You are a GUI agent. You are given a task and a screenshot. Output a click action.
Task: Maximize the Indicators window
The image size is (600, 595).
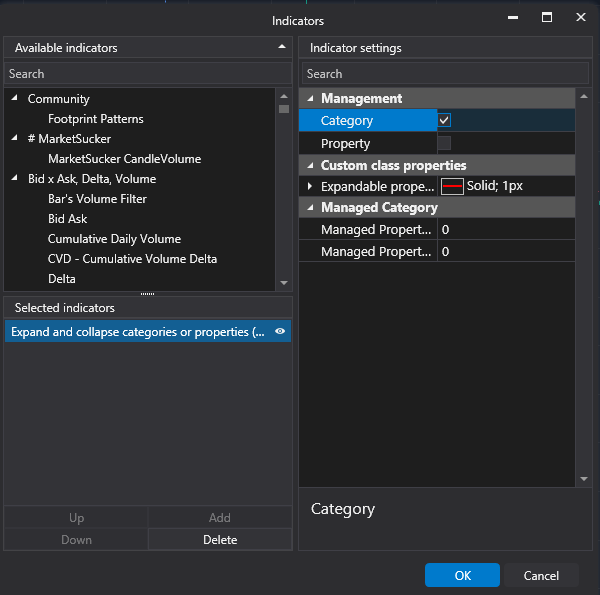547,17
